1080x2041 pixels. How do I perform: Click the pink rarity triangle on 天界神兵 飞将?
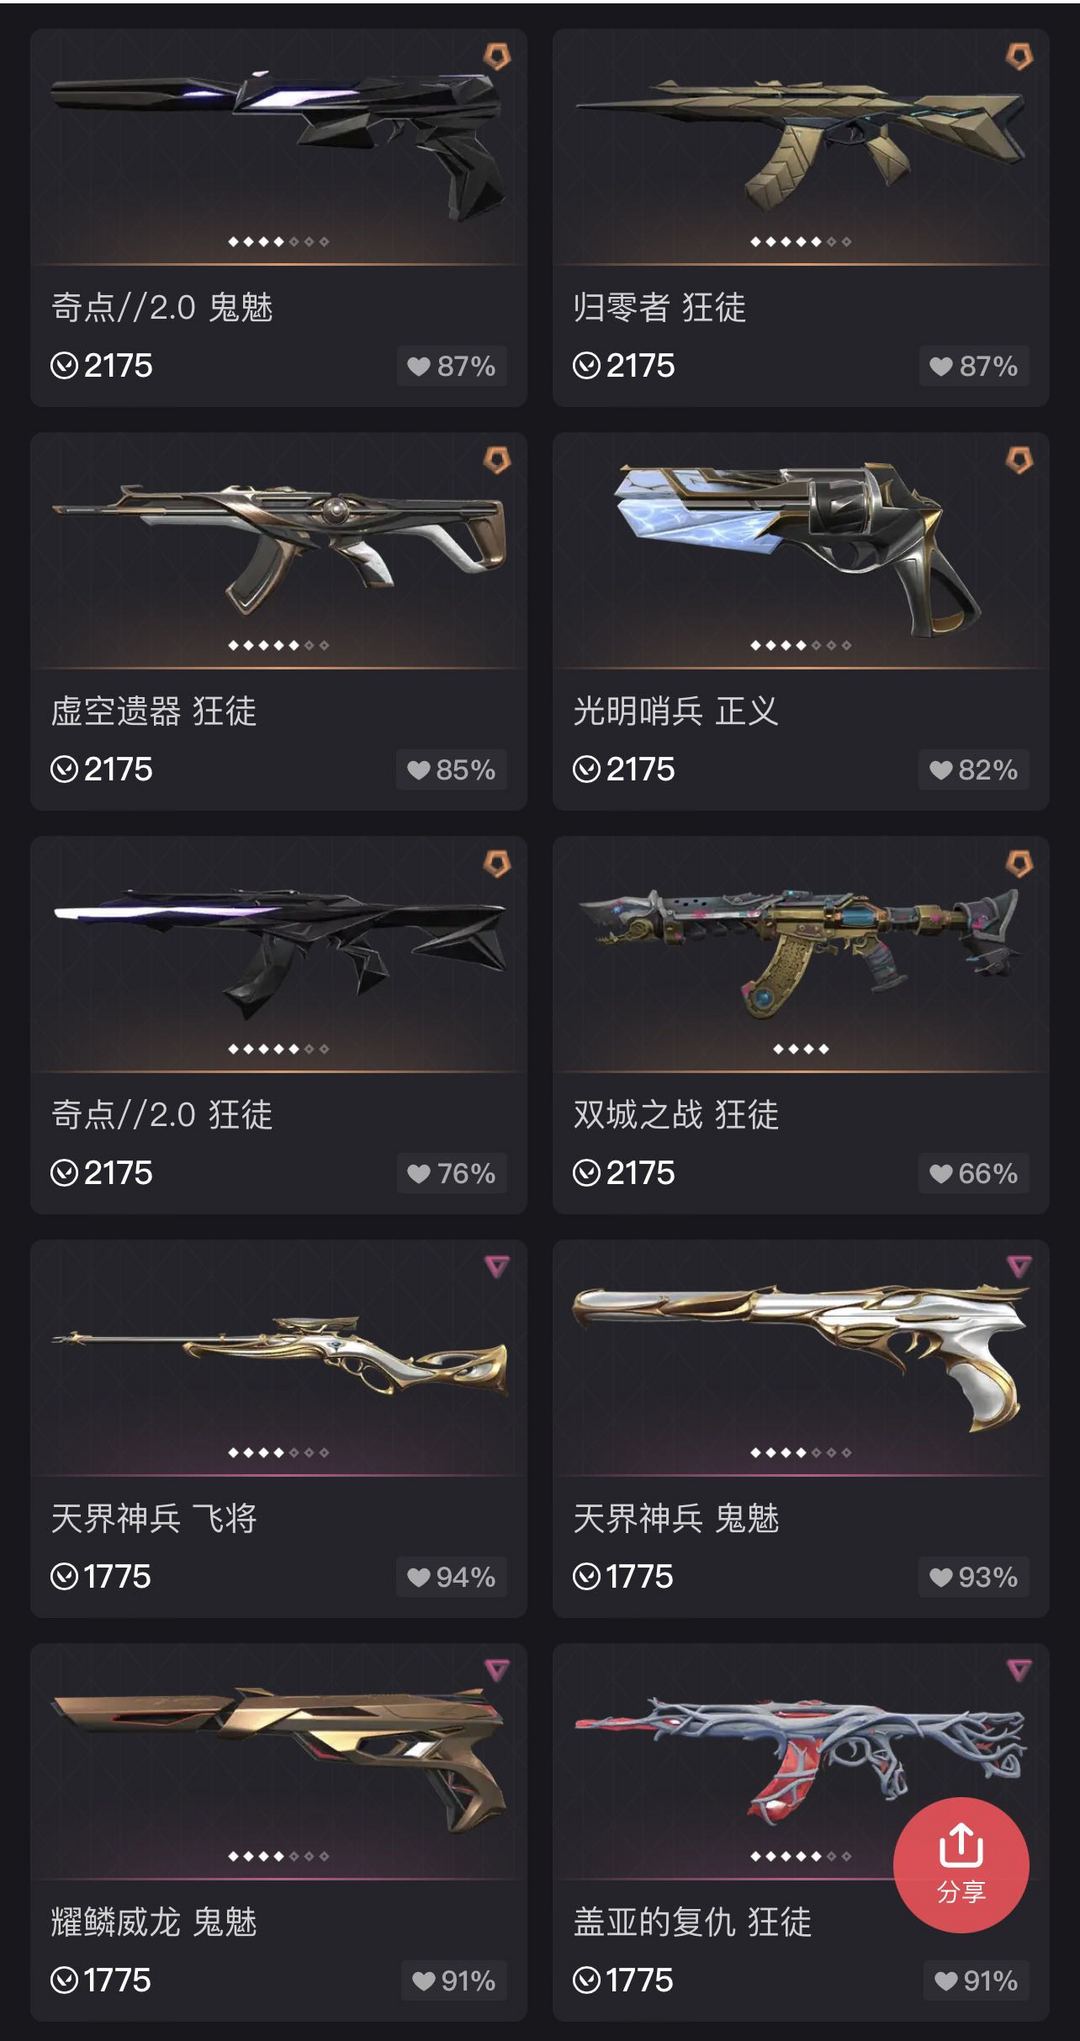(x=497, y=1266)
